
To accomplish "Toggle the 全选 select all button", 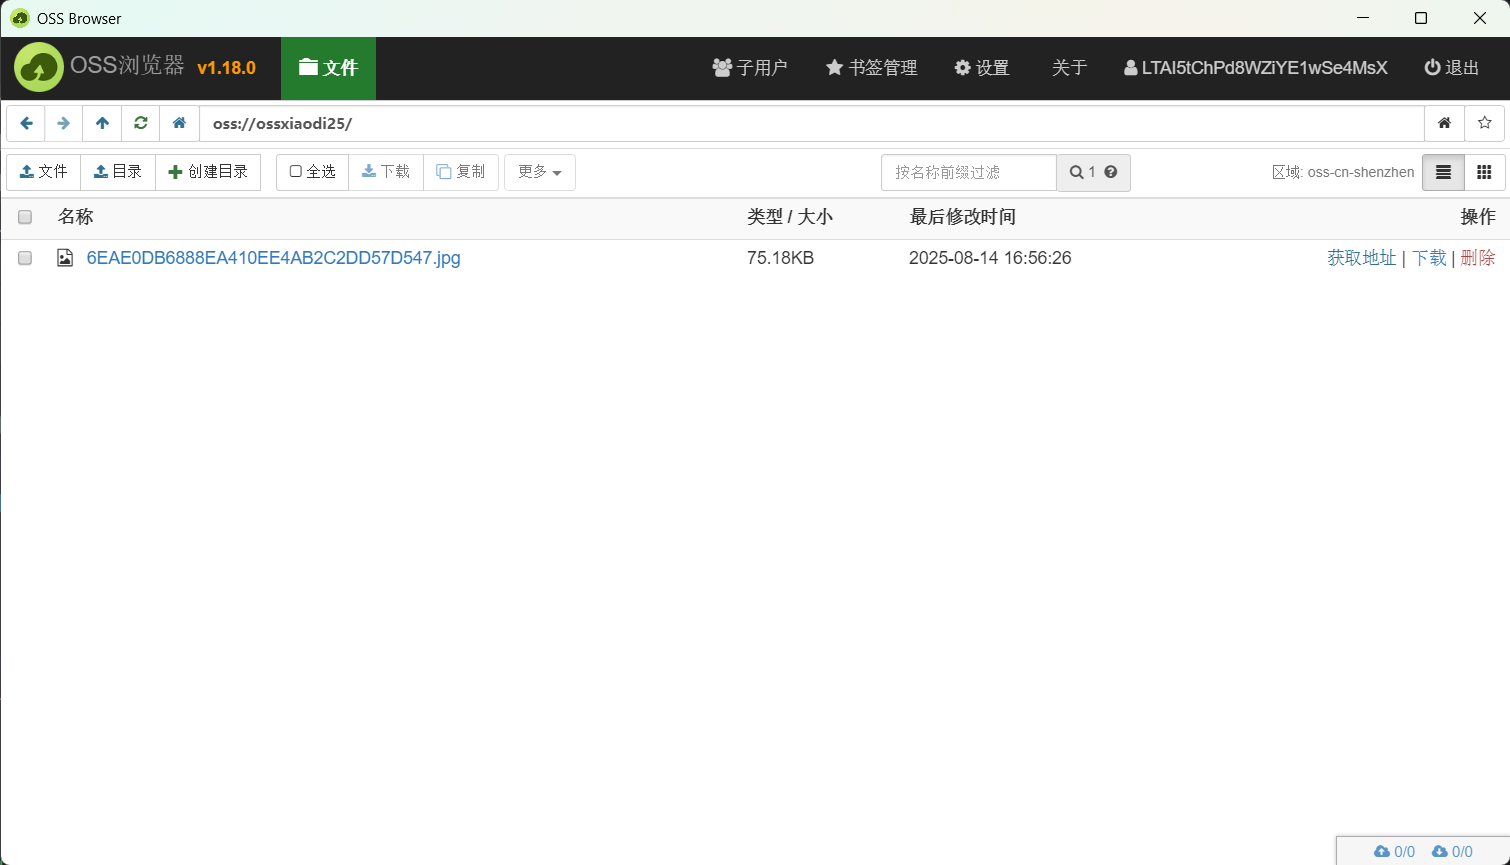I will click(x=312, y=172).
